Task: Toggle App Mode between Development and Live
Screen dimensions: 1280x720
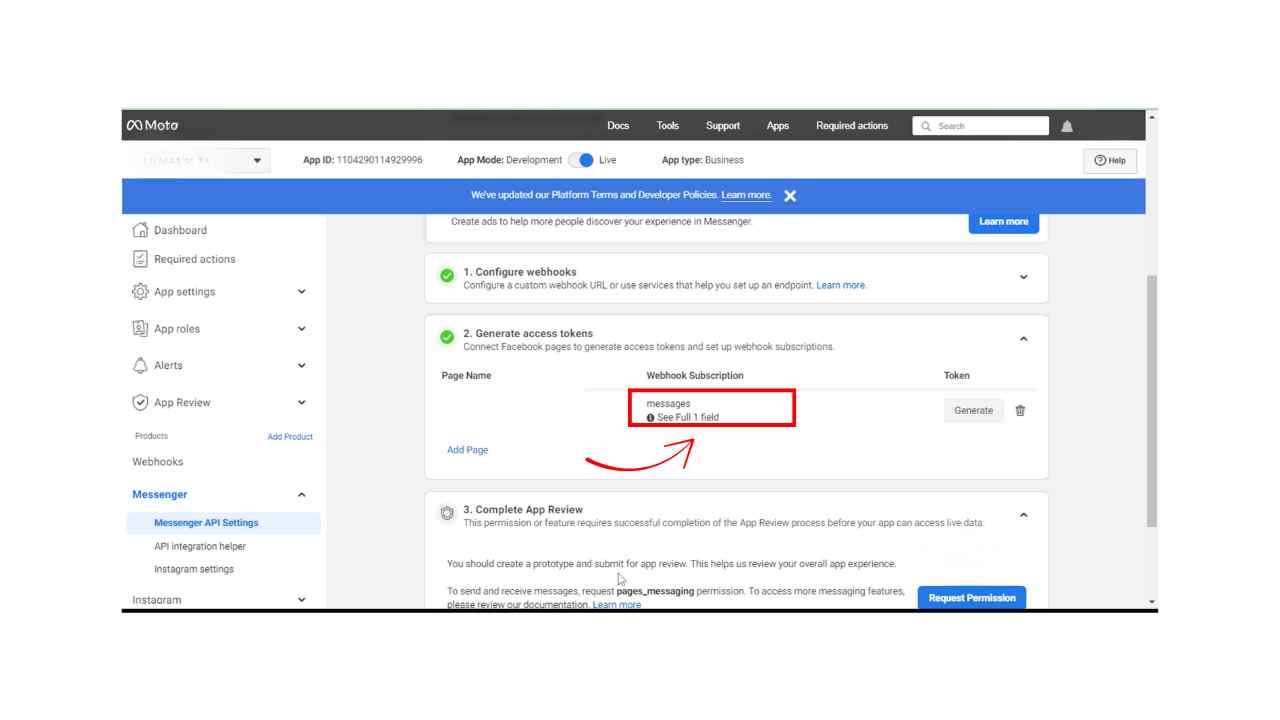Action: pyautogui.click(x=581, y=160)
